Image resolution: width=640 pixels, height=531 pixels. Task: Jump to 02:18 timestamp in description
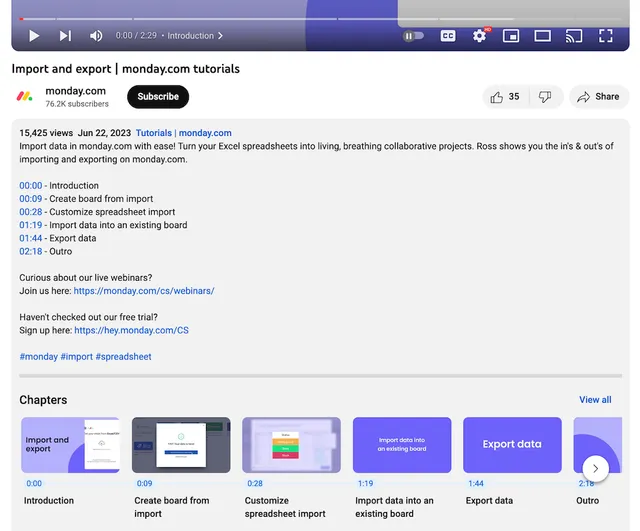[x=31, y=251]
